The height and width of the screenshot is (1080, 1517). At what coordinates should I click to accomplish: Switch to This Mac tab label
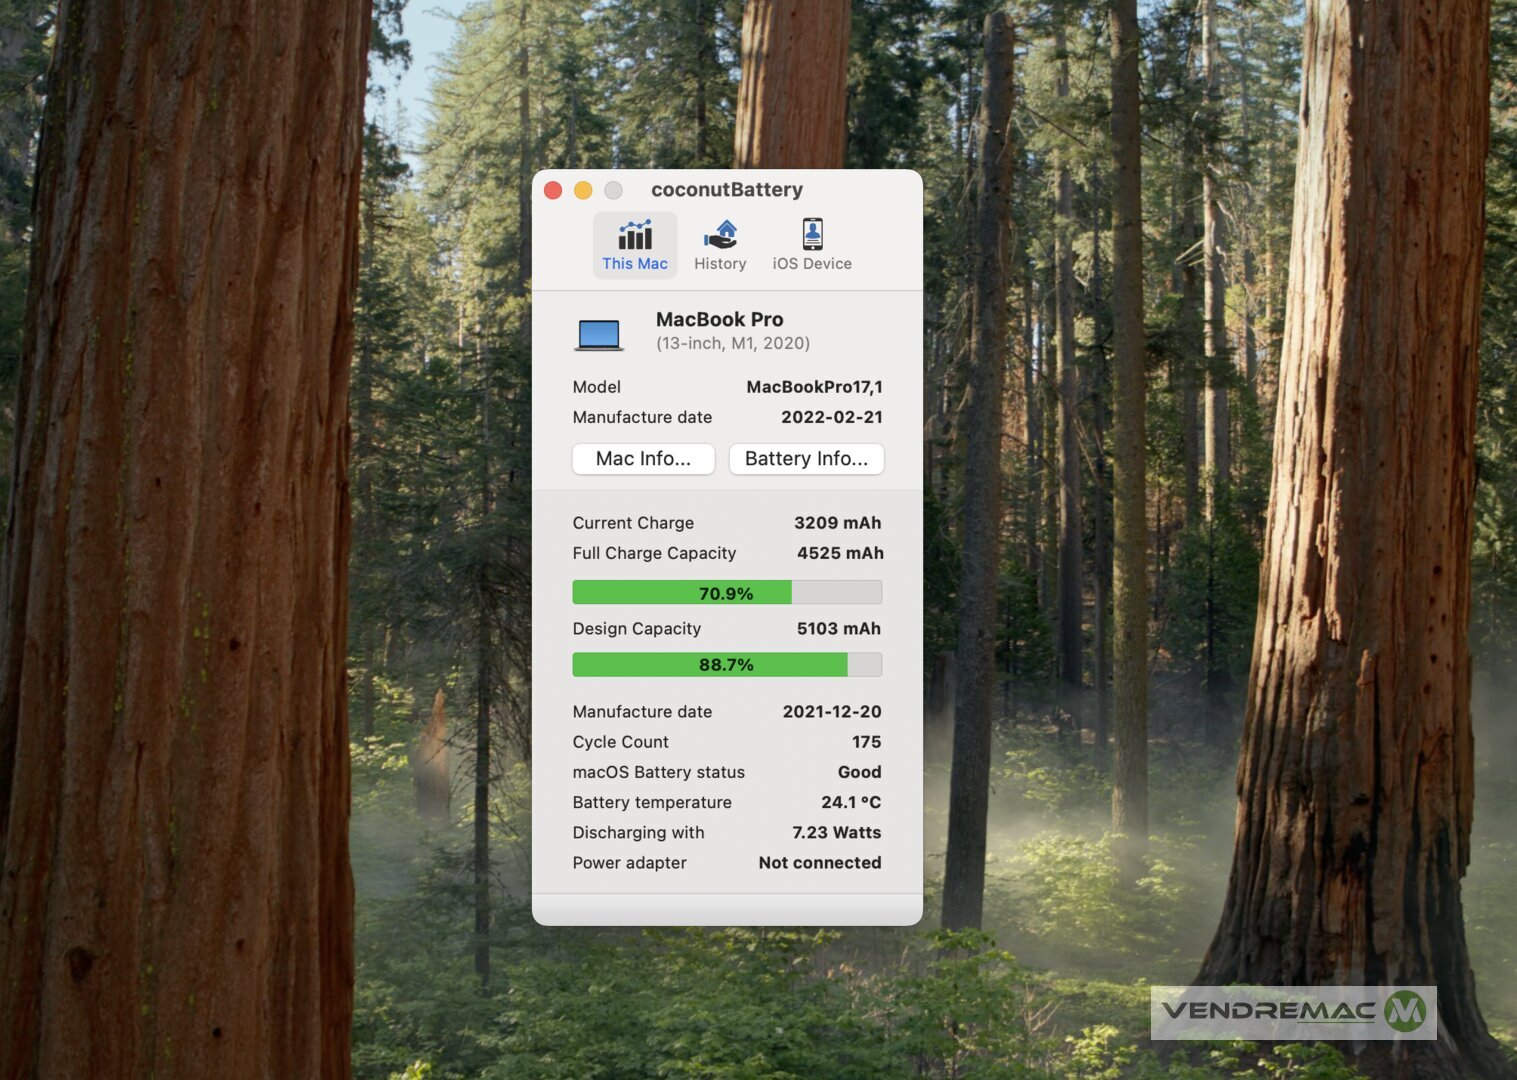tap(635, 264)
